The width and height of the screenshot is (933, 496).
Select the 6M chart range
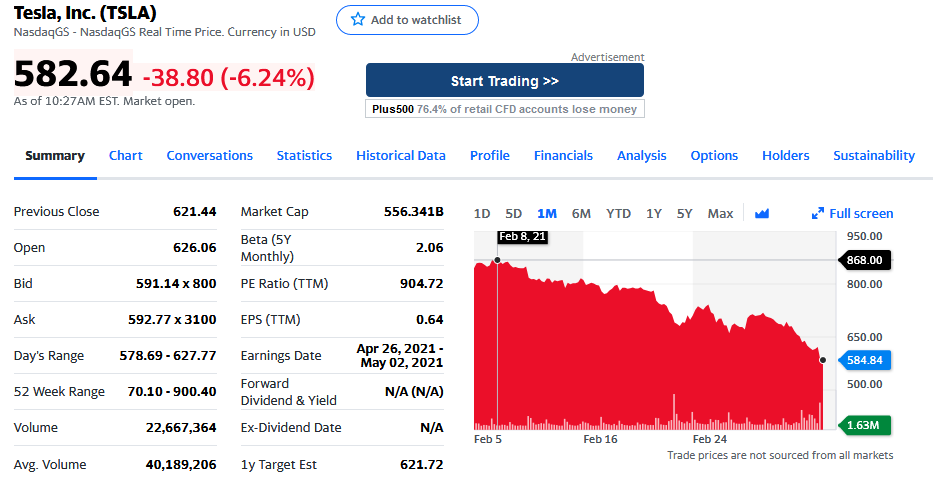tap(581, 213)
